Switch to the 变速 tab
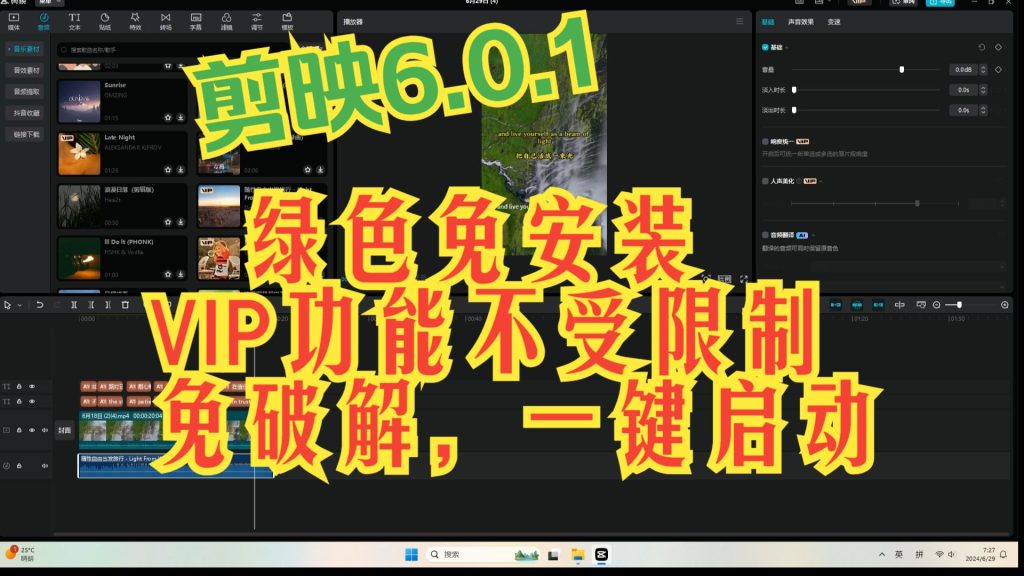1024x576 pixels. click(833, 22)
